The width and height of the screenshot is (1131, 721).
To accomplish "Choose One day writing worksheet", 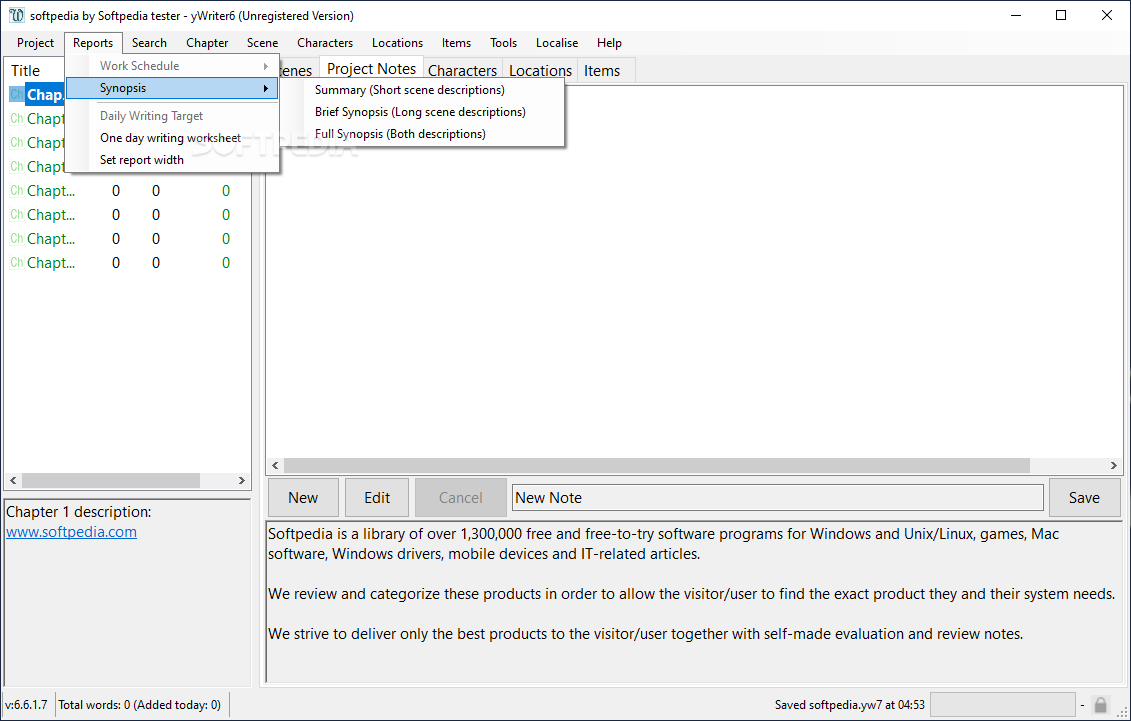I will tap(171, 138).
